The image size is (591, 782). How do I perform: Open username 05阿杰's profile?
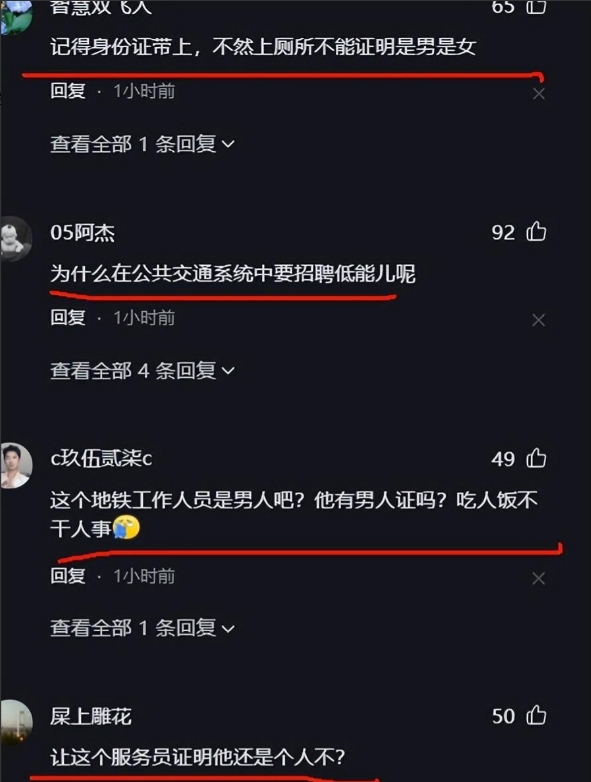(82, 233)
